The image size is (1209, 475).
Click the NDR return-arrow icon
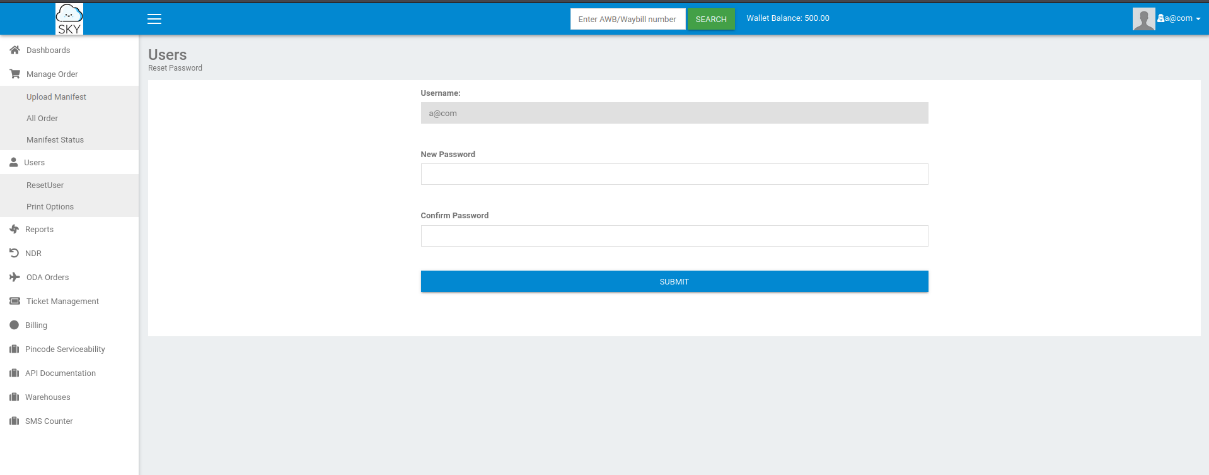(x=14, y=253)
